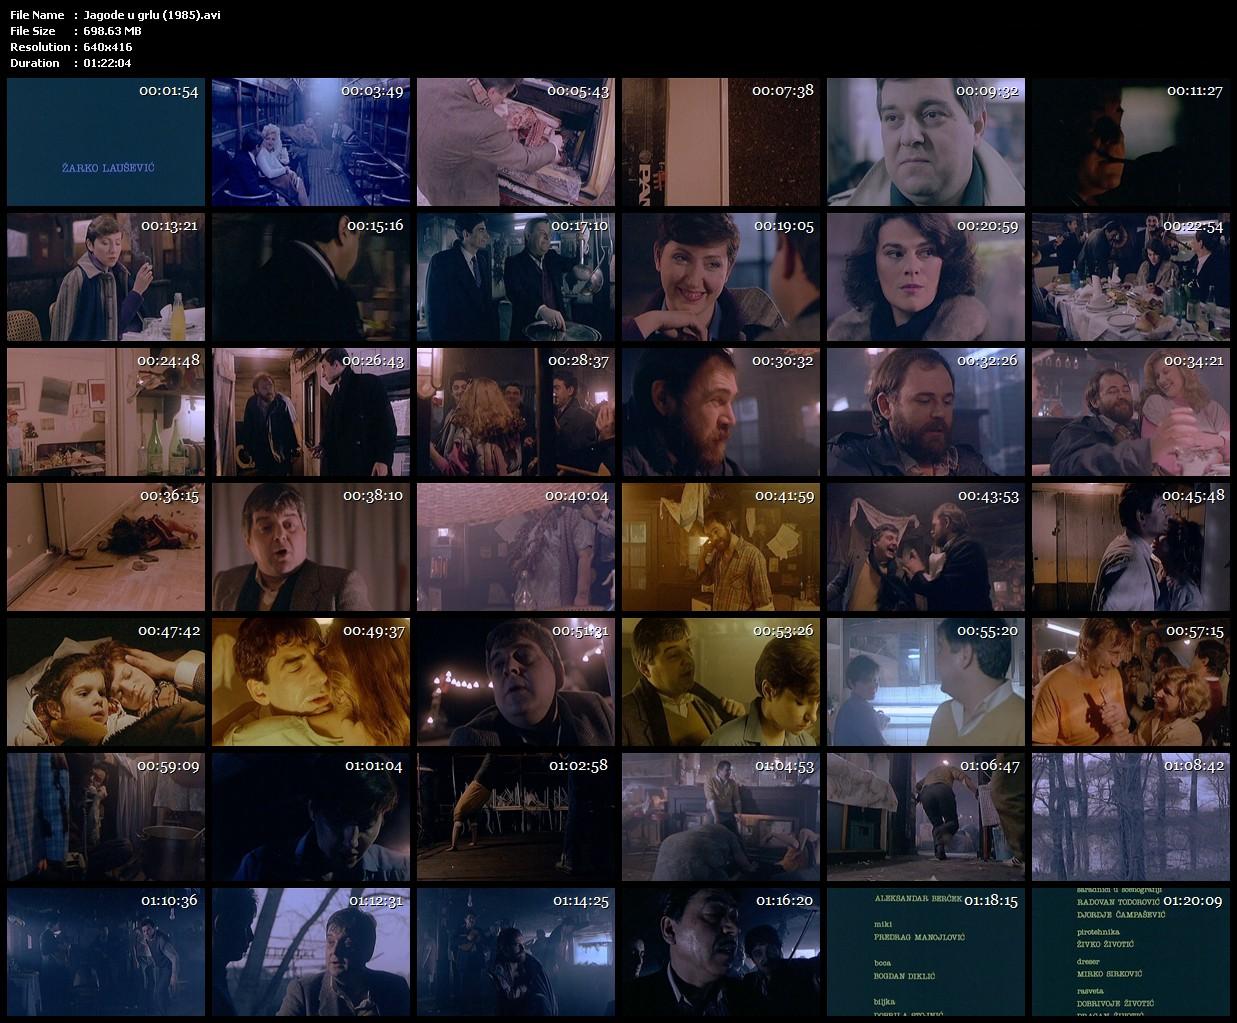Select the duration value 01:22:04
This screenshot has width=1237, height=1023.
click(108, 63)
